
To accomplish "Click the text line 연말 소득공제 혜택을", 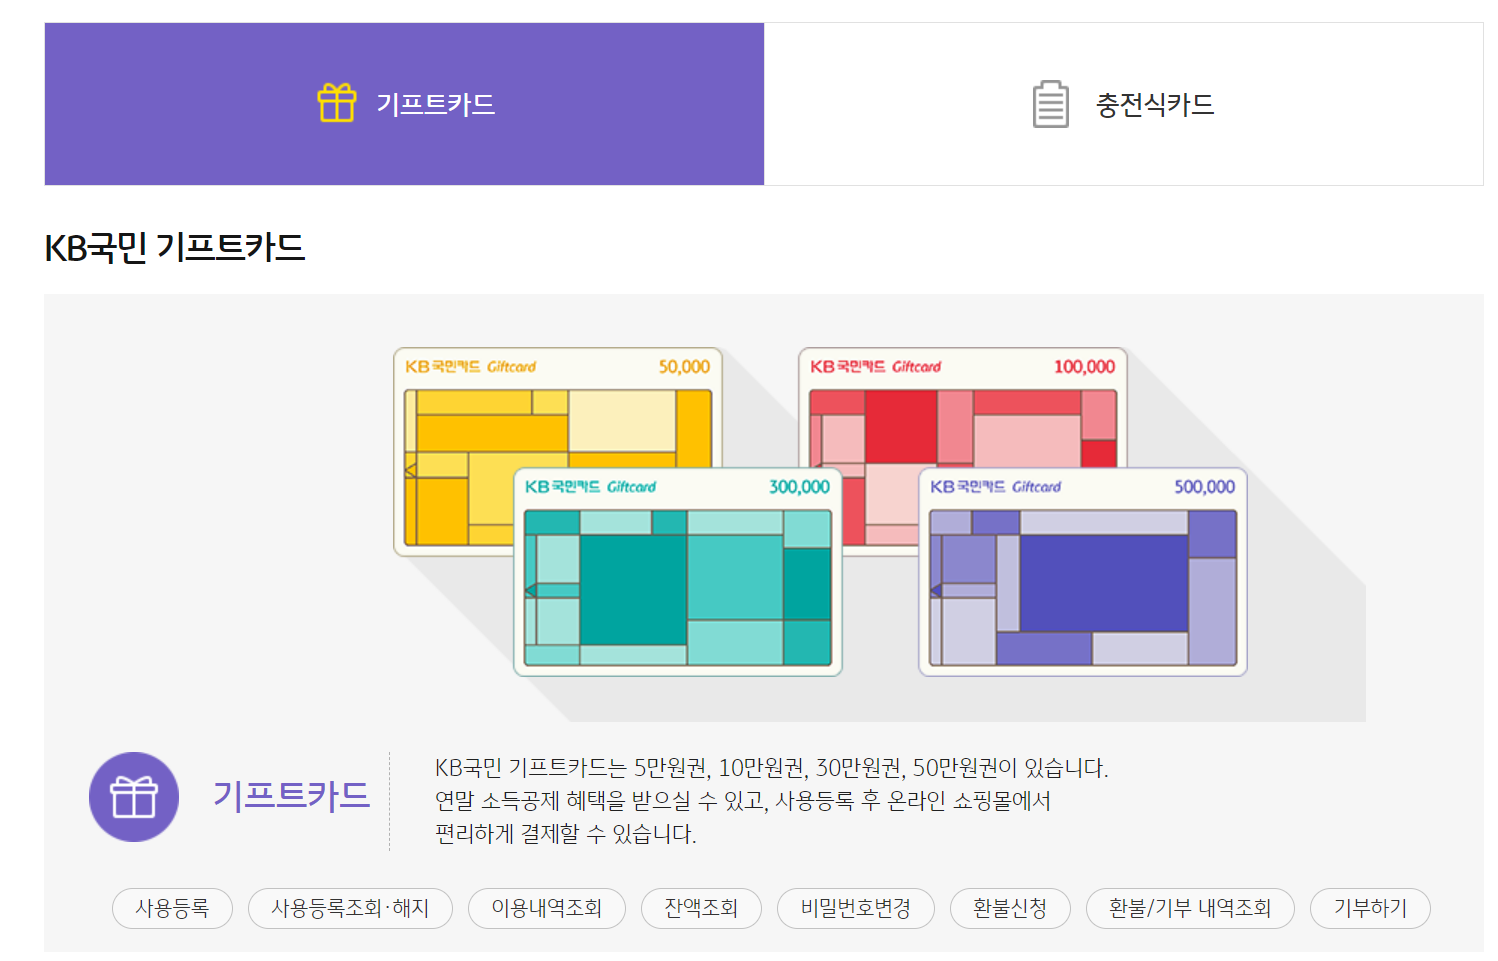I will click(x=743, y=801).
